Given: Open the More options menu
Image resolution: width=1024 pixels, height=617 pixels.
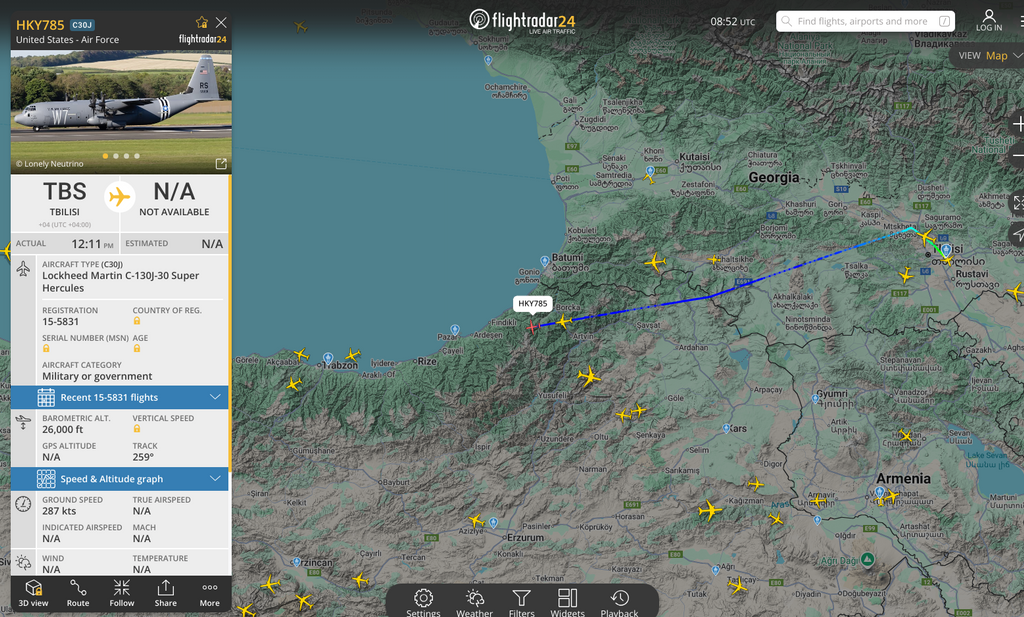Looking at the screenshot, I should coord(210,593).
